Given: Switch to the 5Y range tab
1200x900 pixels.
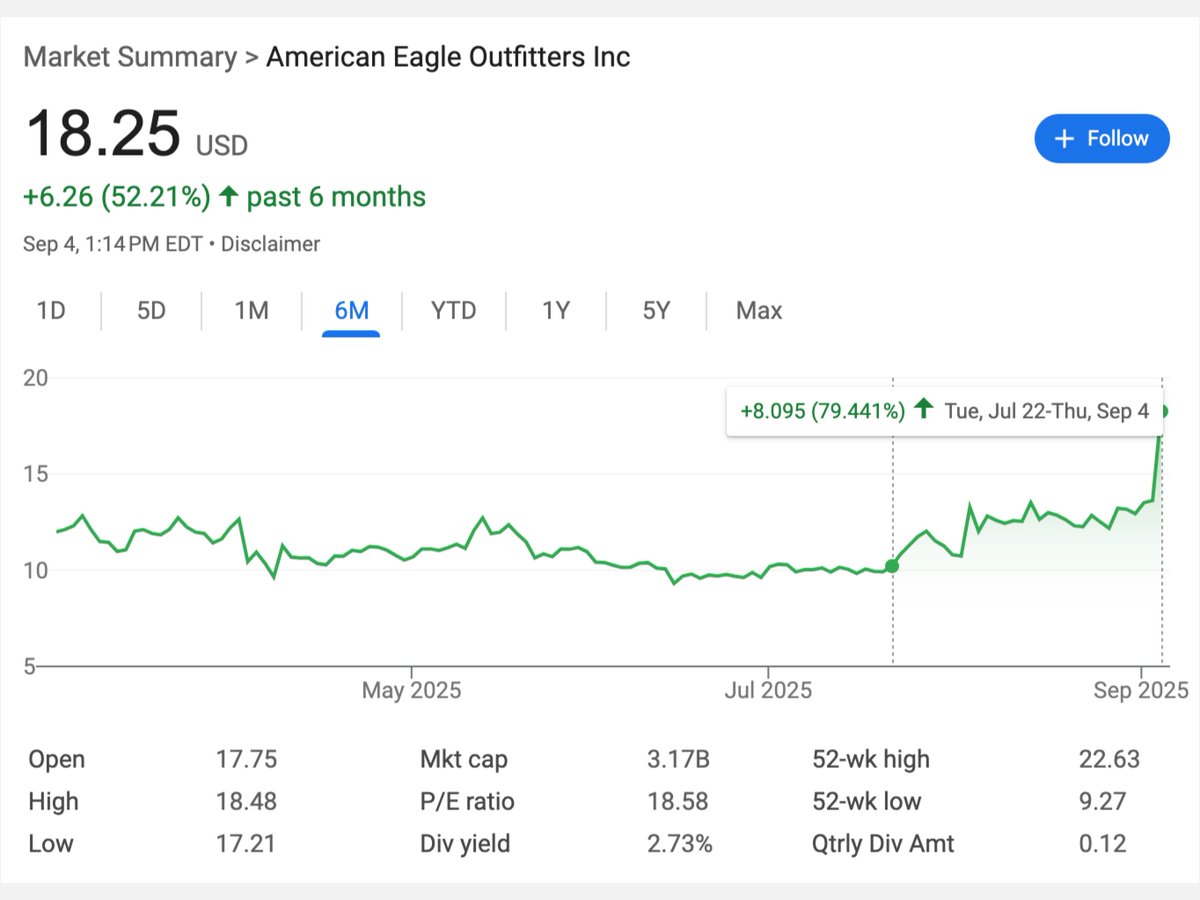Looking at the screenshot, I should click(x=656, y=311).
